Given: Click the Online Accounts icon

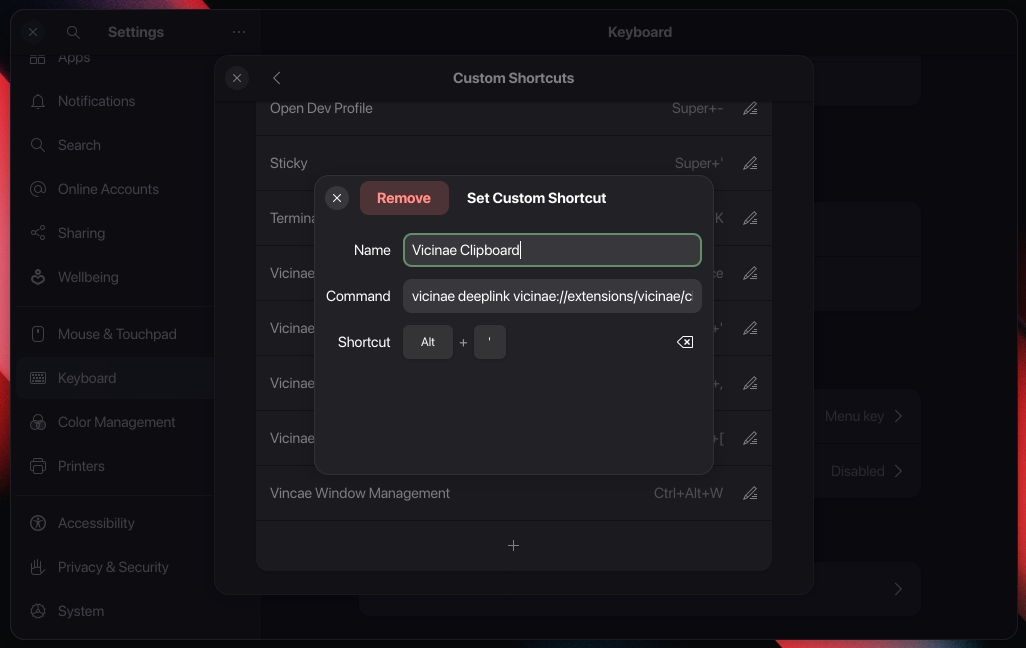Looking at the screenshot, I should (37, 189).
